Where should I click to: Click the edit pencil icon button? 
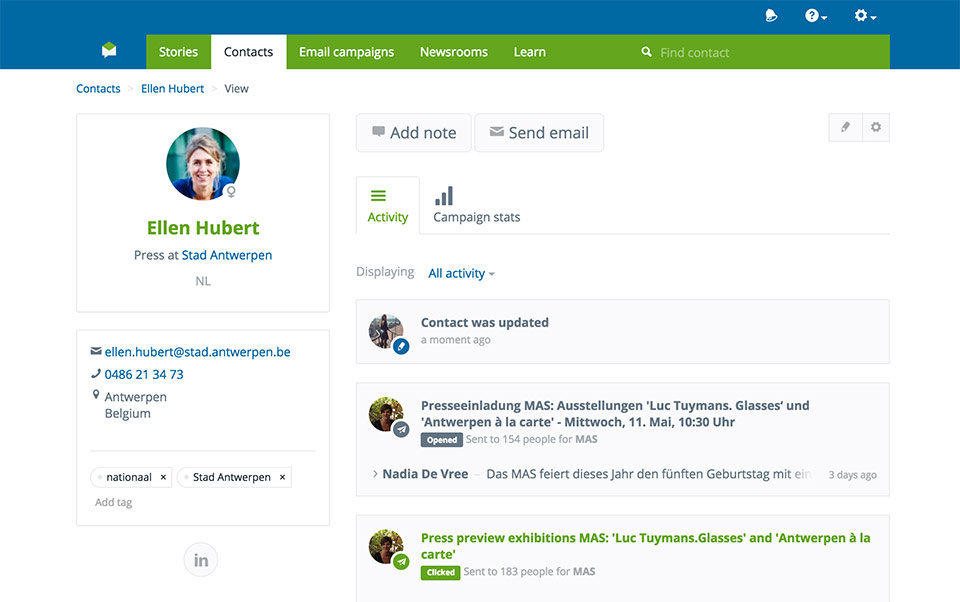(x=846, y=127)
